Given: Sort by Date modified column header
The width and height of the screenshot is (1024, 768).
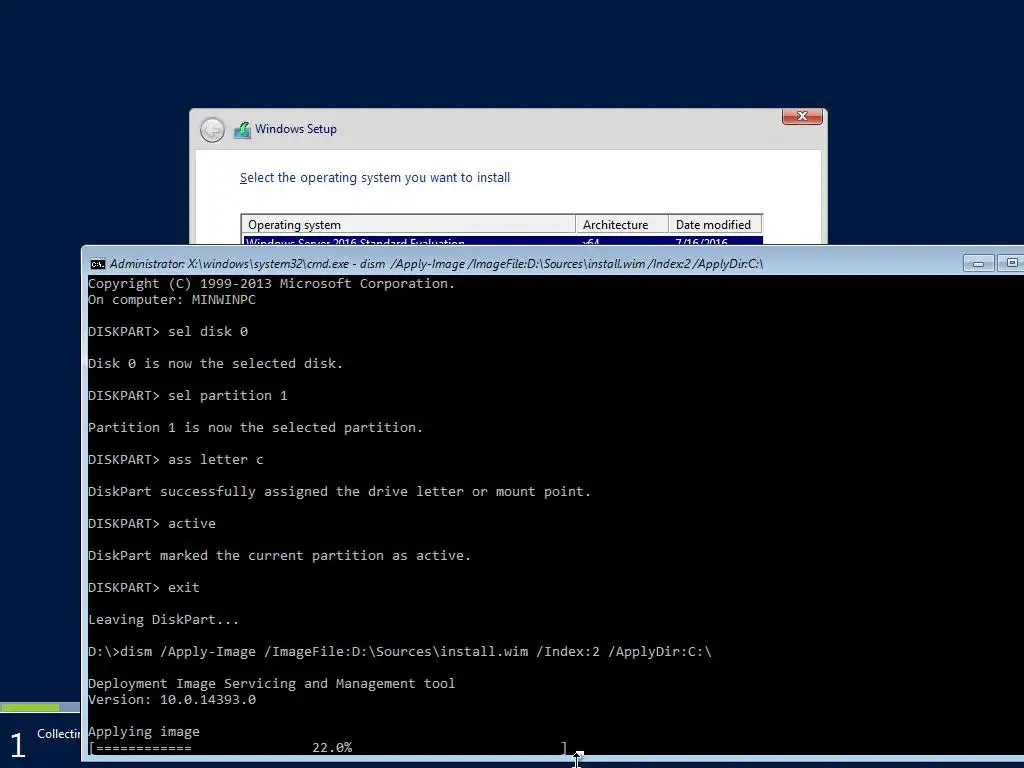Looking at the screenshot, I should [716, 225].
